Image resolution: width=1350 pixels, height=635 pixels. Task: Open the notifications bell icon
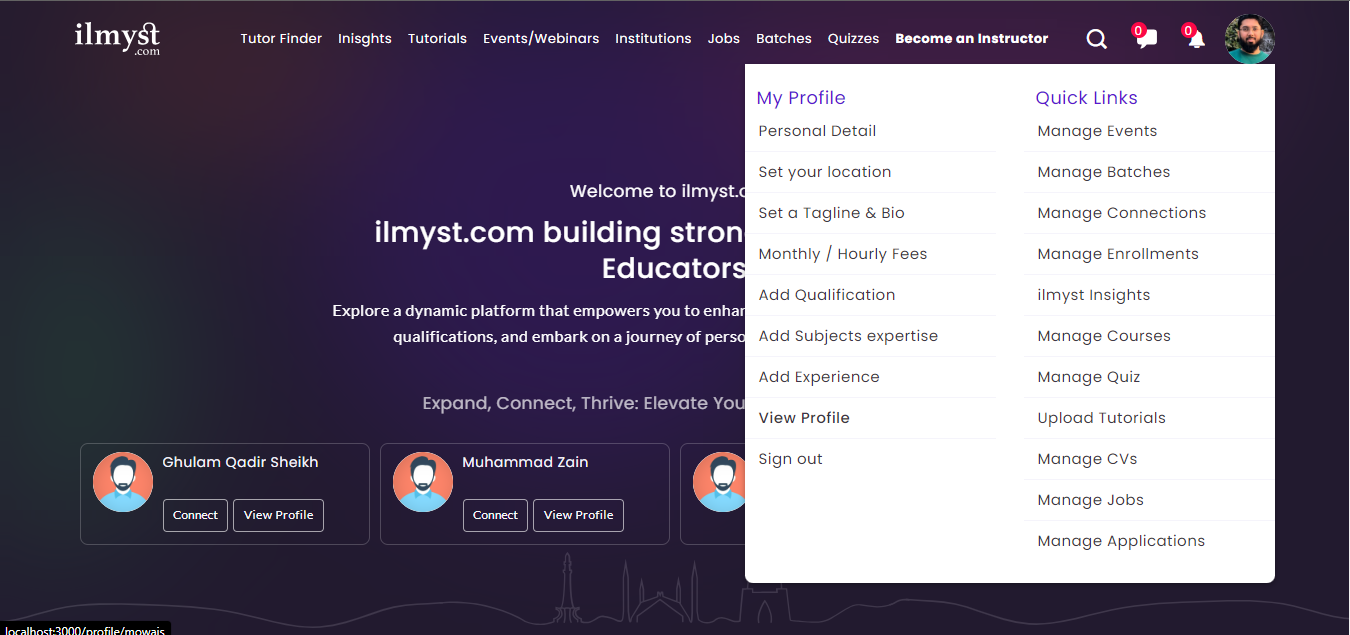[x=1196, y=39]
